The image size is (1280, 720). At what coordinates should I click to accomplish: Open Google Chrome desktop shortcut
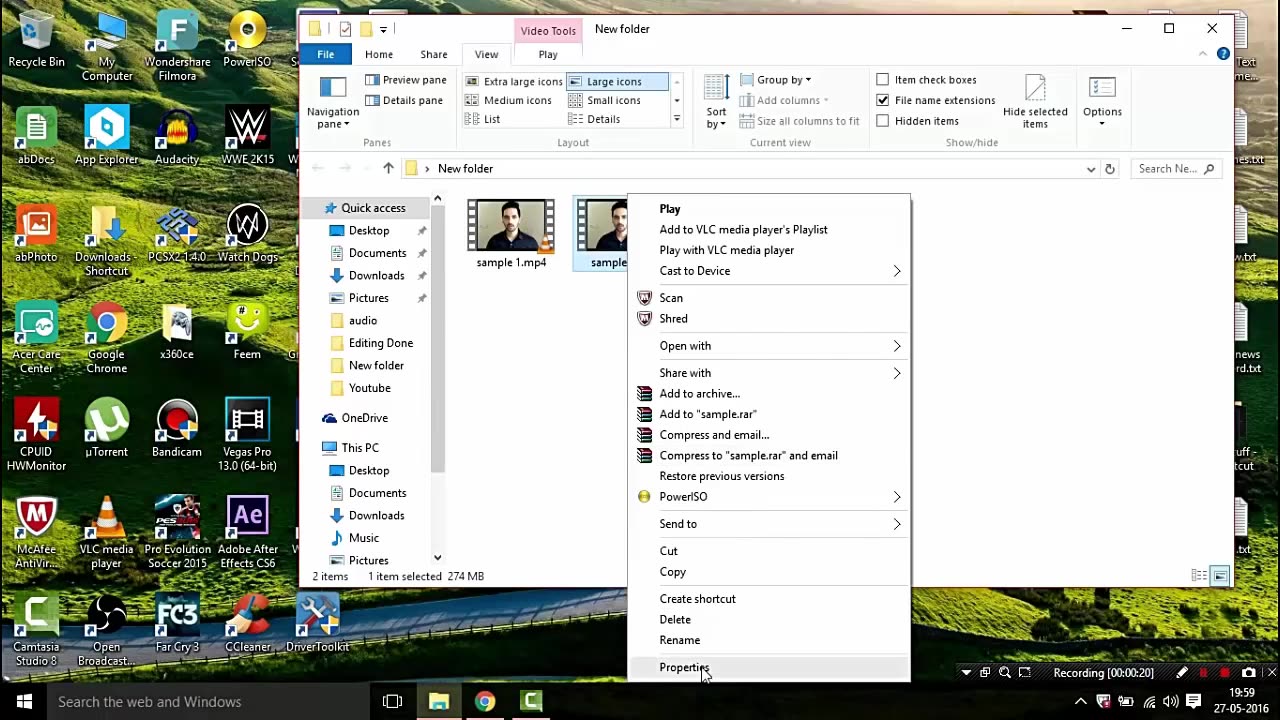pyautogui.click(x=106, y=339)
